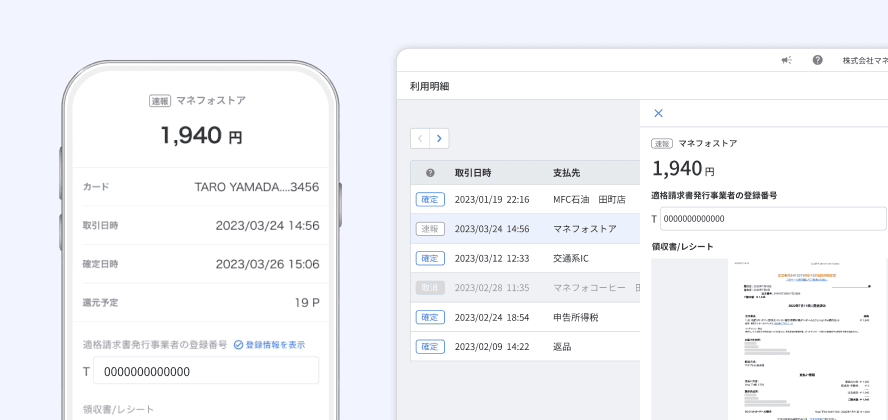Click the 1,940 円 amount on phone

tap(201, 135)
